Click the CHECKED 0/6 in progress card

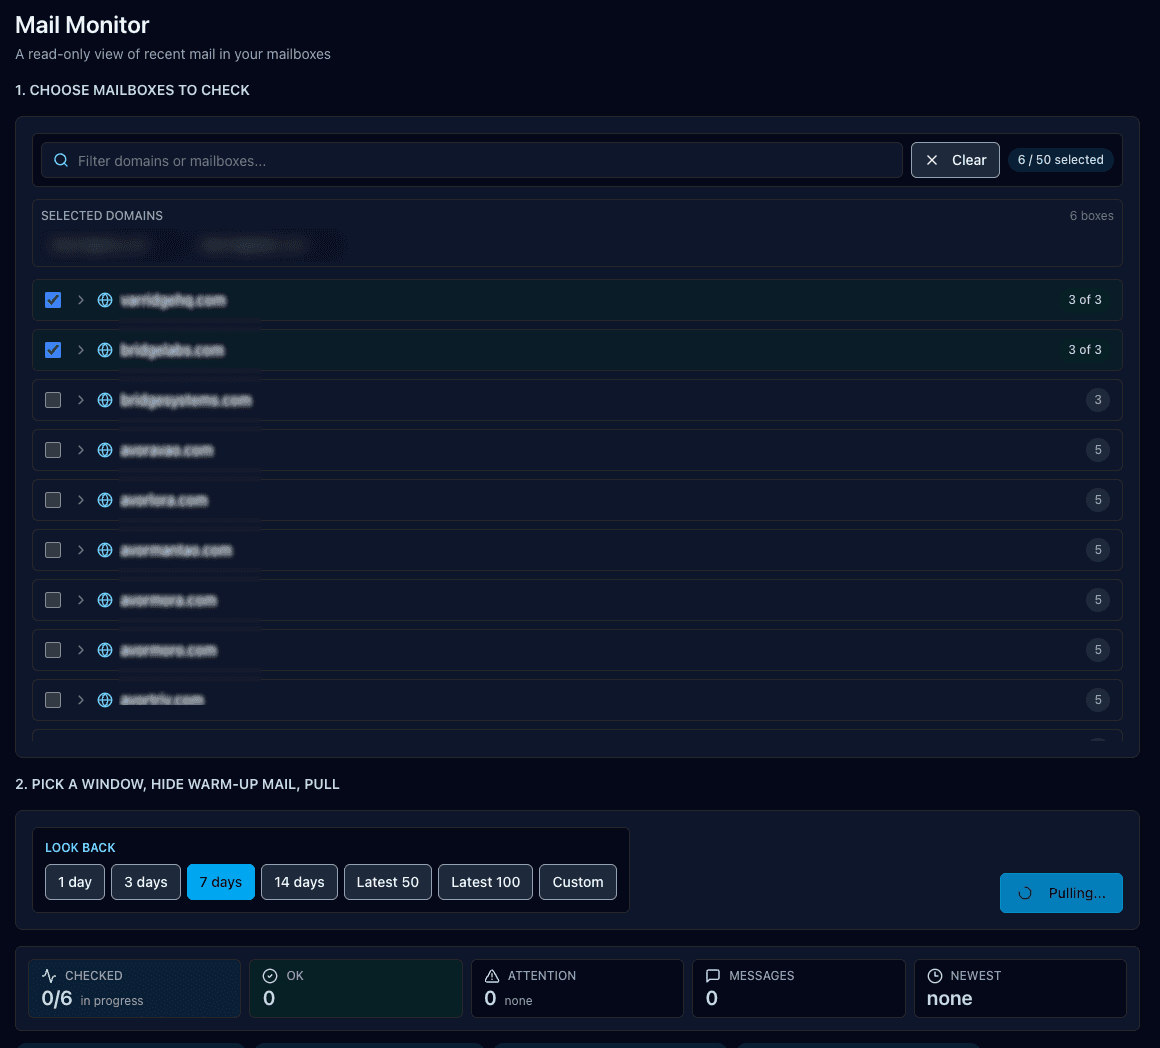point(135,989)
